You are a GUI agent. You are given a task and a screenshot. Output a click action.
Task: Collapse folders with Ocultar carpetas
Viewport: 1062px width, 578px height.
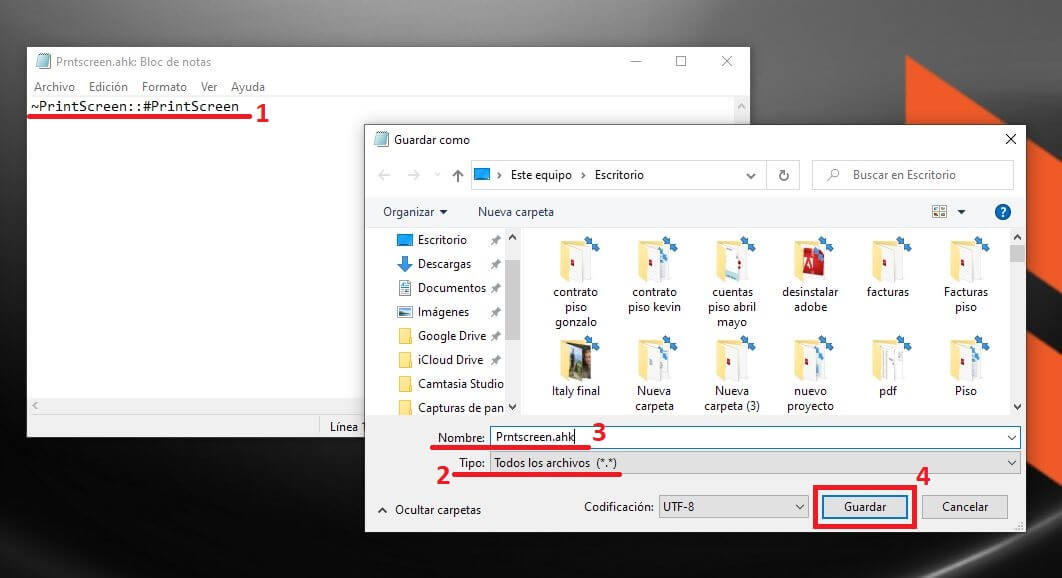[x=429, y=510]
